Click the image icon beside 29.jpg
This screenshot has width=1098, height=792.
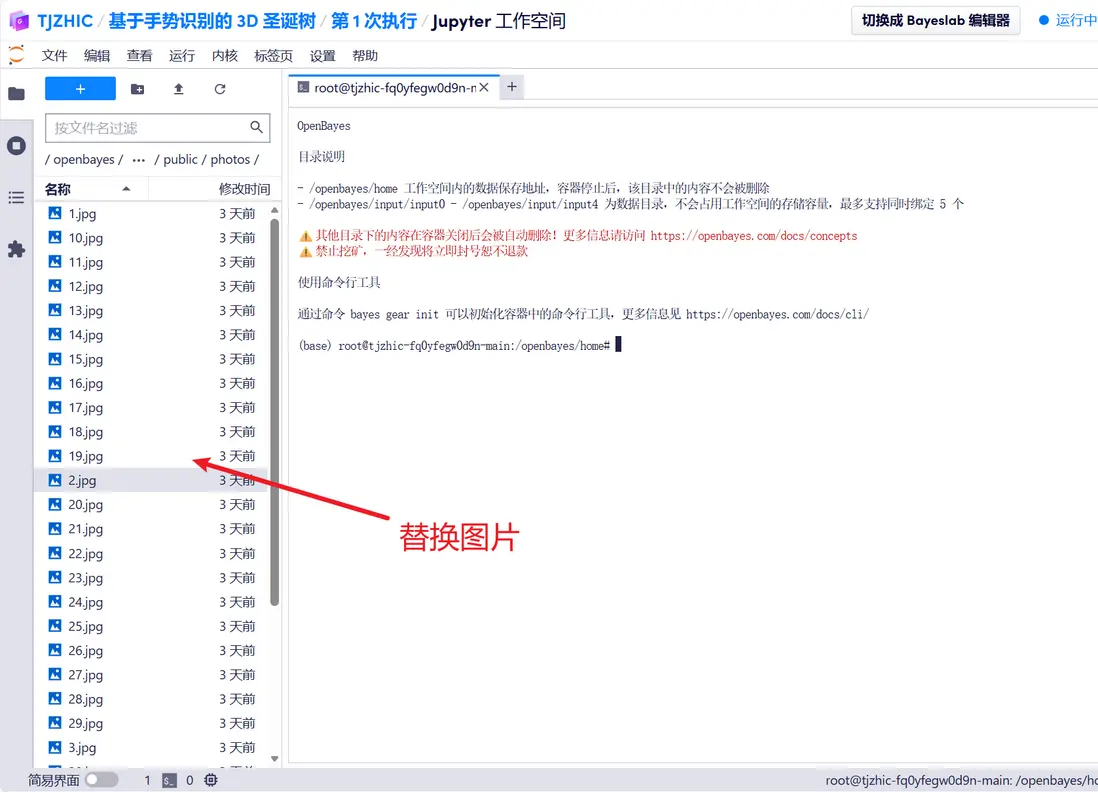coord(55,723)
